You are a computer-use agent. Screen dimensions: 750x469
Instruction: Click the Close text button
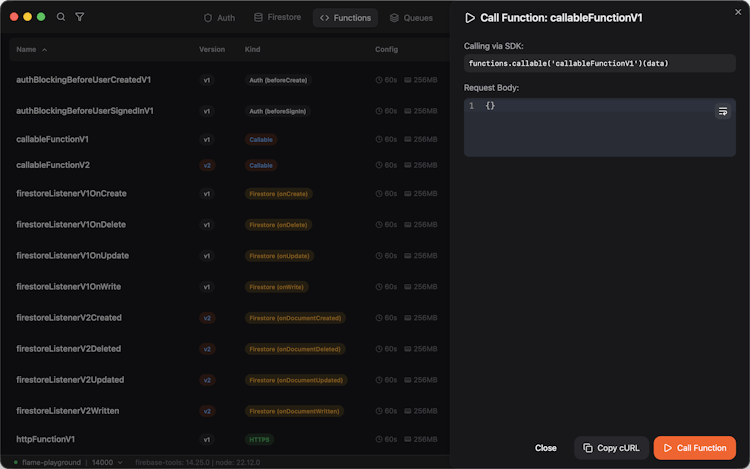546,448
